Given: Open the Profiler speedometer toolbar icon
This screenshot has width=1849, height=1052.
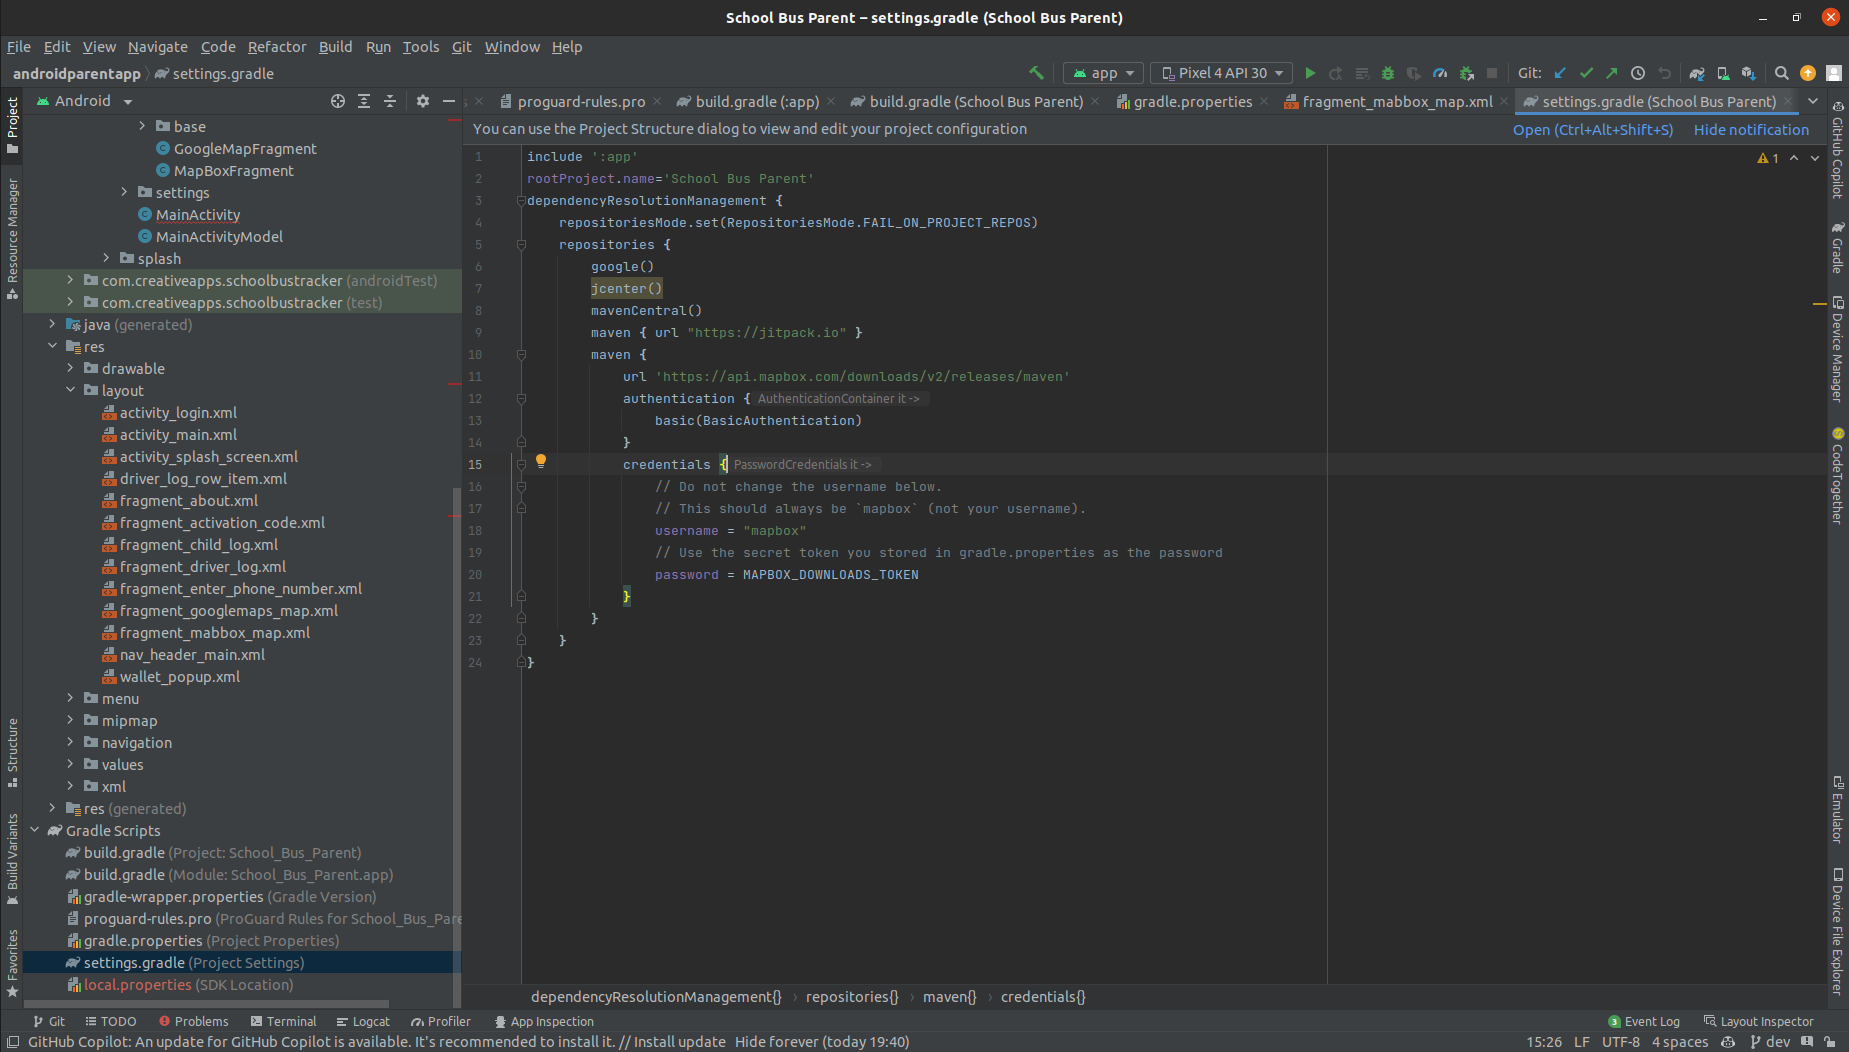Looking at the screenshot, I should pos(1440,73).
